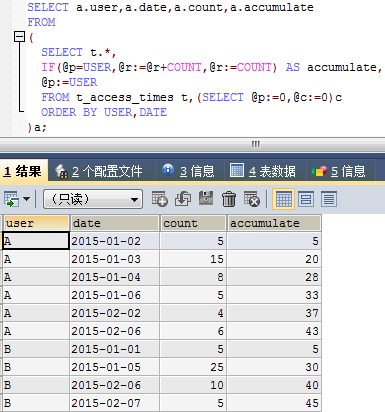Select date cell 2015-01-06
The image size is (385, 412).
click(114, 295)
